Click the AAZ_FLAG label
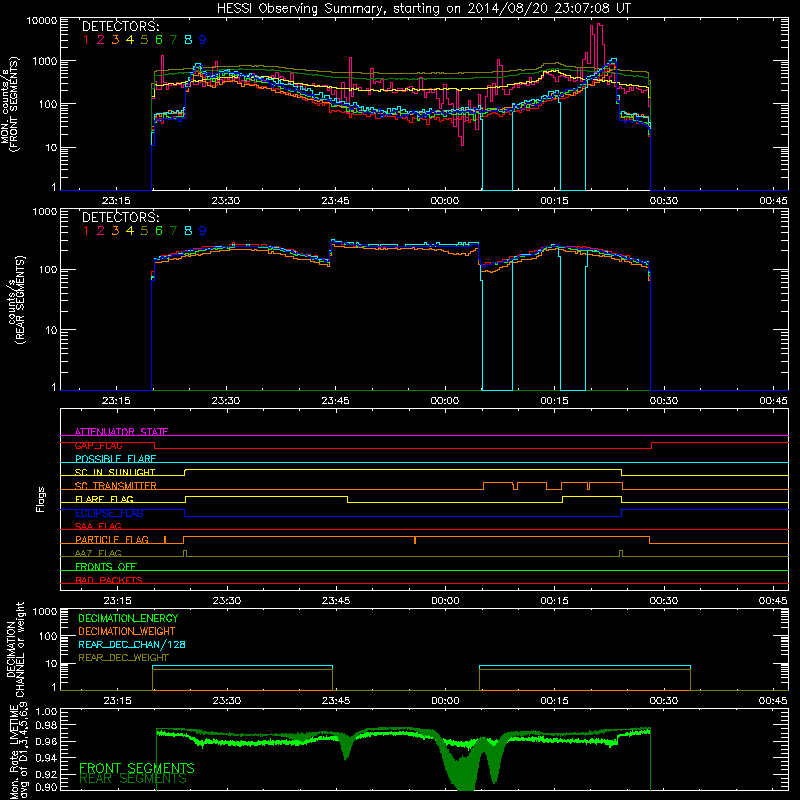800x800 pixels. (98, 553)
